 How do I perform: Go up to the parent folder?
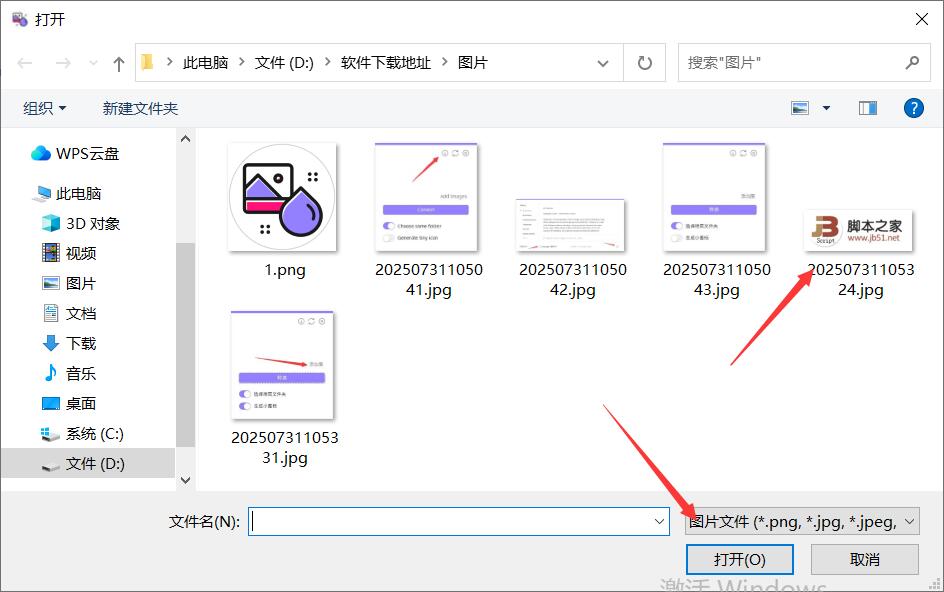point(117,62)
